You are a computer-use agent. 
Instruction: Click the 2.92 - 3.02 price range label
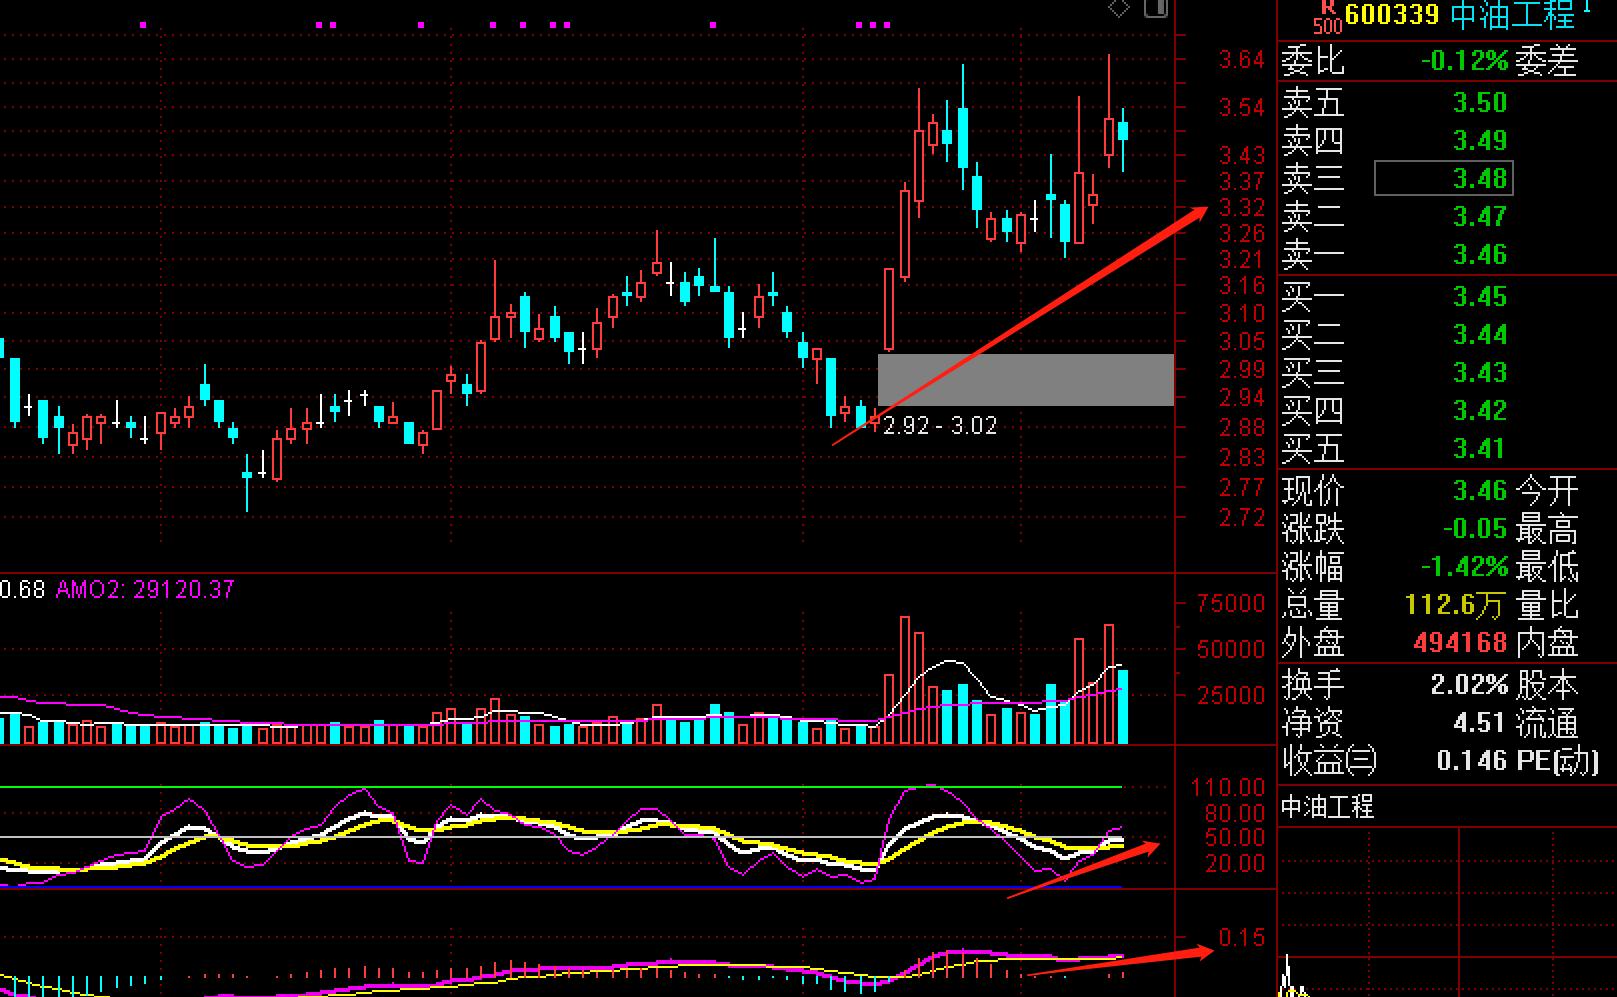[940, 426]
